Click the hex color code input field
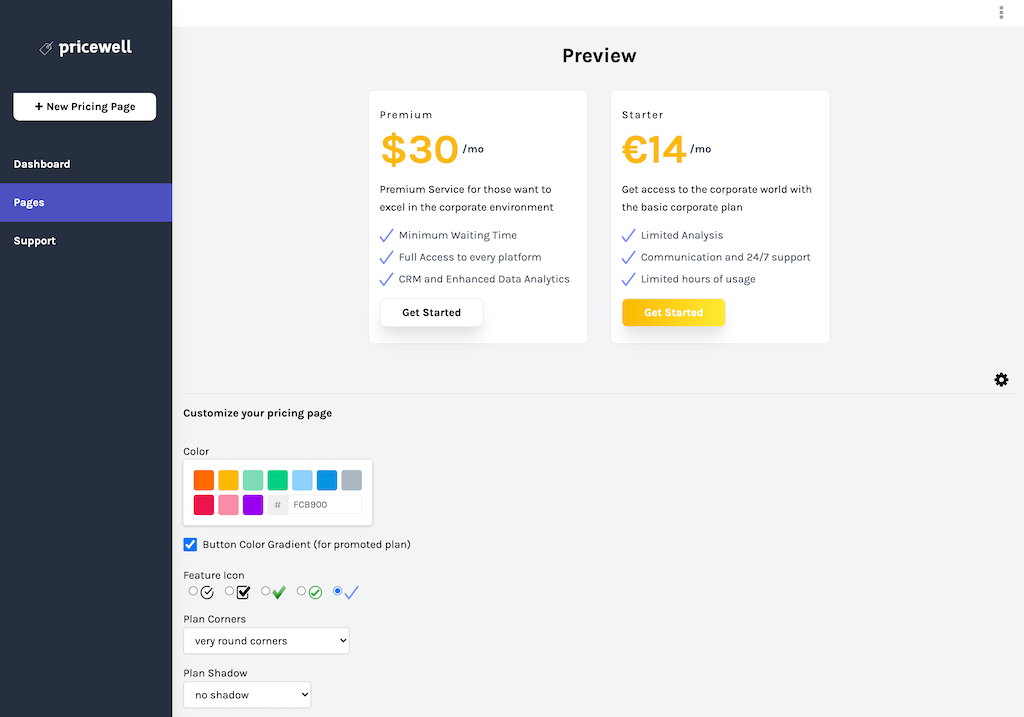1024x717 pixels. (x=325, y=505)
